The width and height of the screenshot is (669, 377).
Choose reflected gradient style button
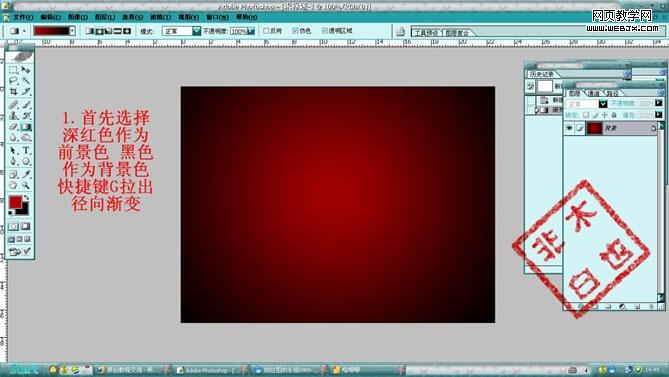coord(118,31)
